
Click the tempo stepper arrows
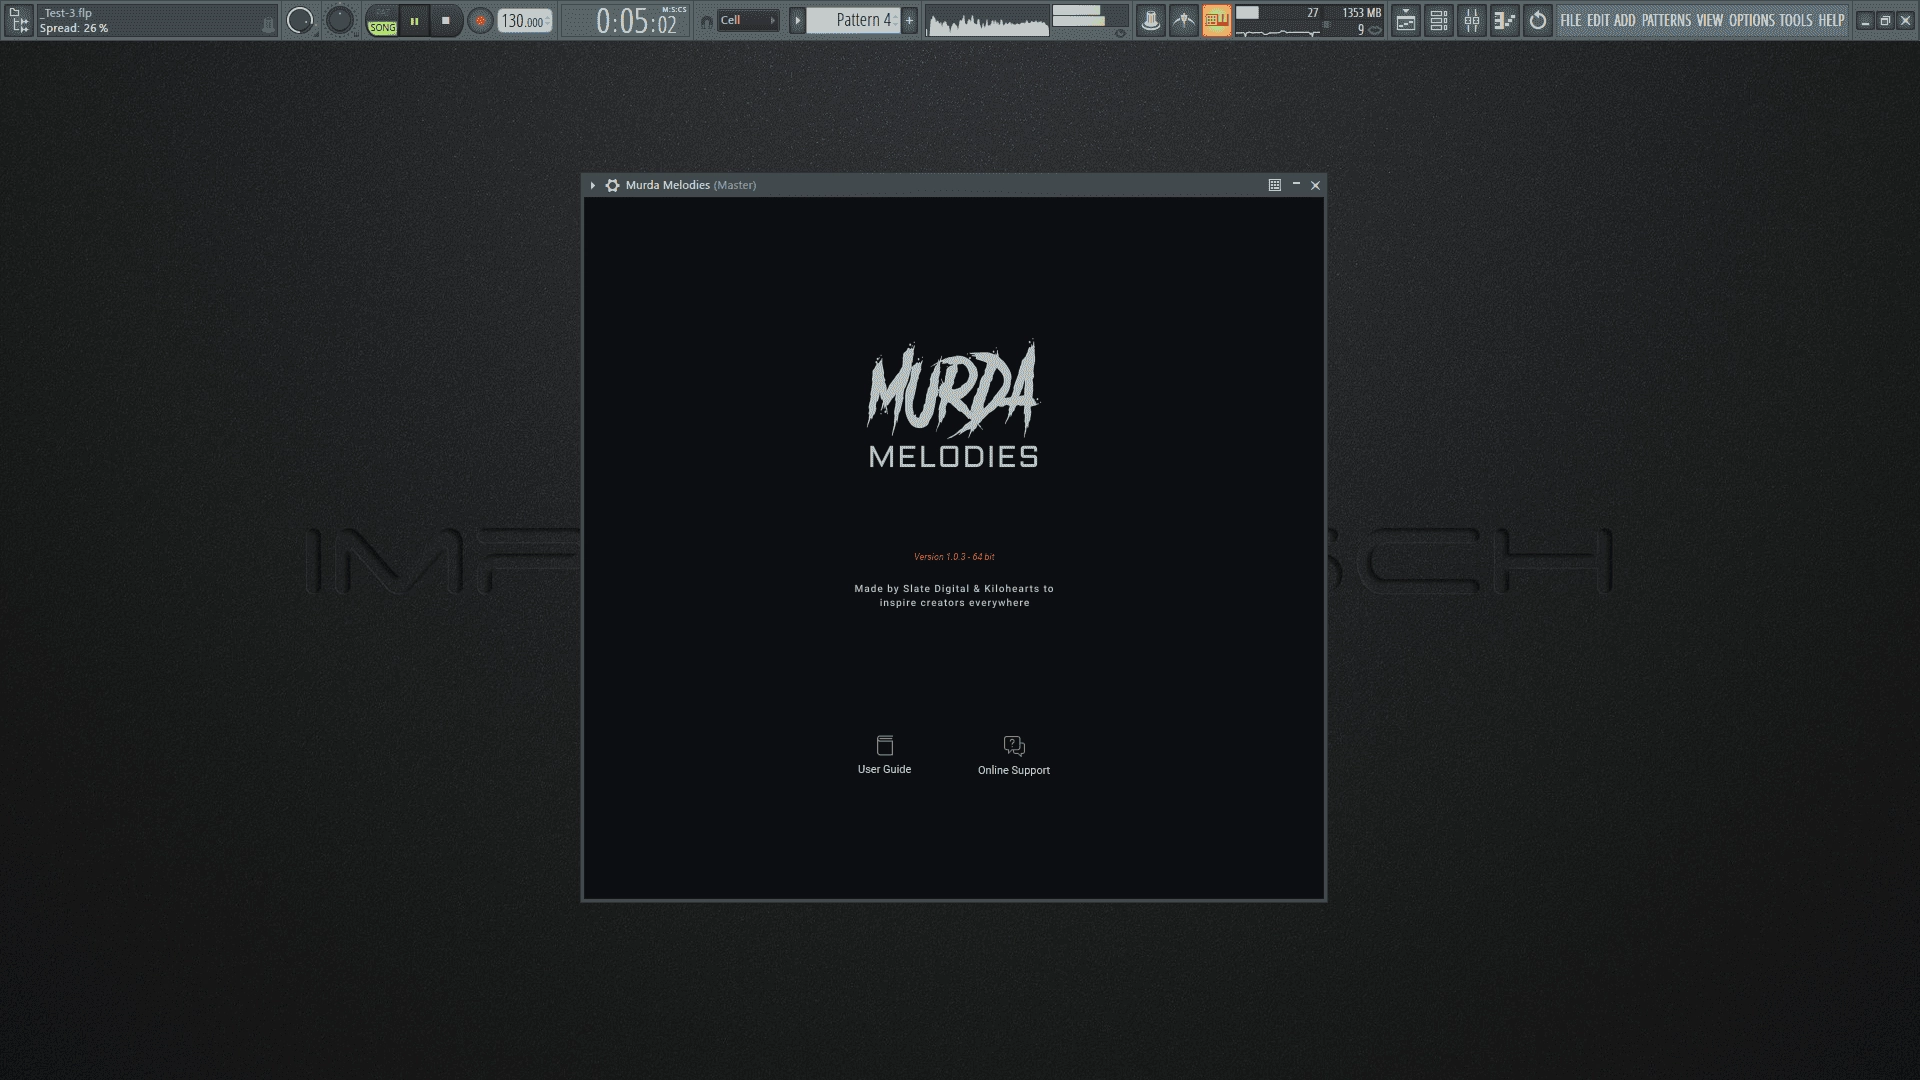click(x=548, y=21)
